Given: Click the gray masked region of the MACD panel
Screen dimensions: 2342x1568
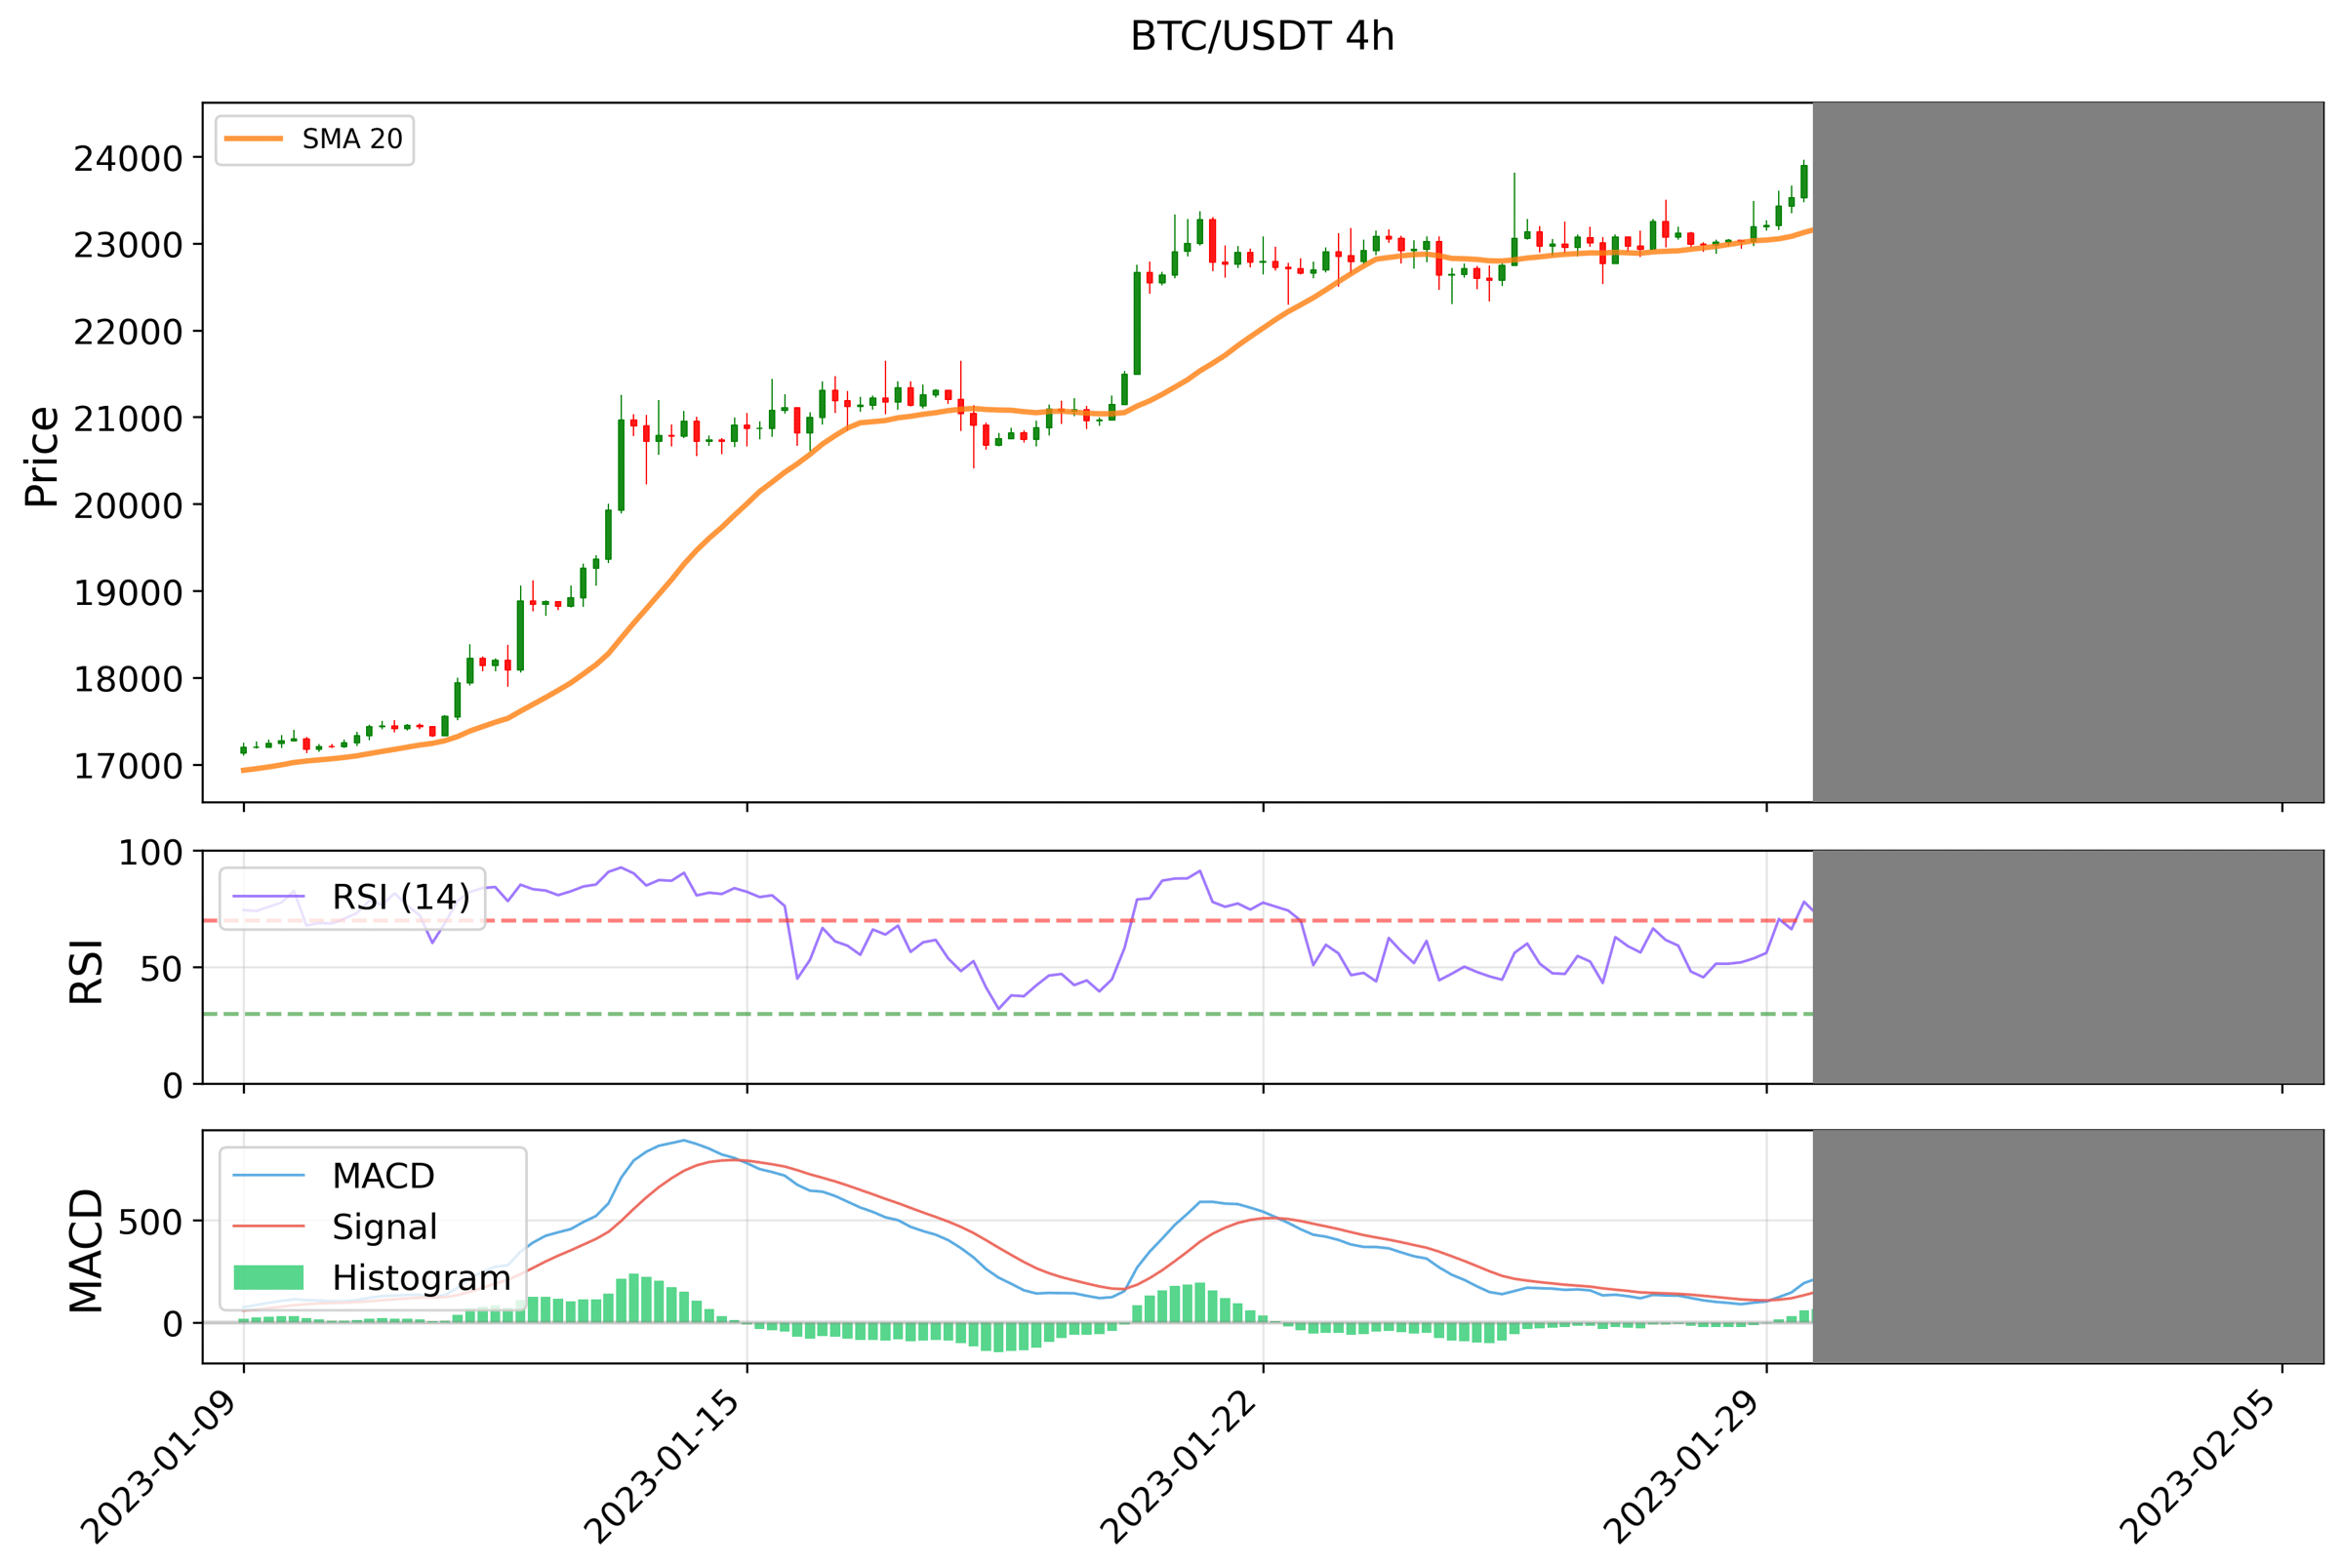Looking at the screenshot, I should click(x=2068, y=1247).
